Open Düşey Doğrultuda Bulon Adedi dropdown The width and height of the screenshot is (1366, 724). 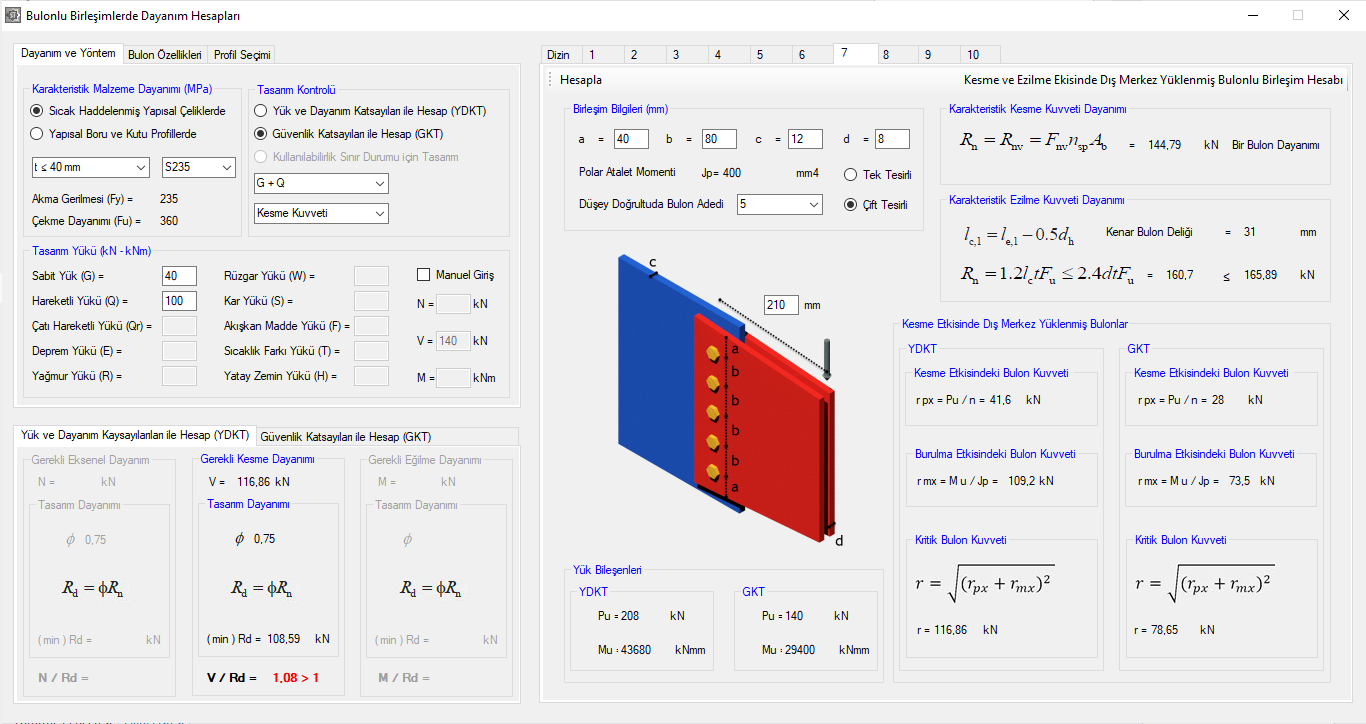tap(780, 204)
